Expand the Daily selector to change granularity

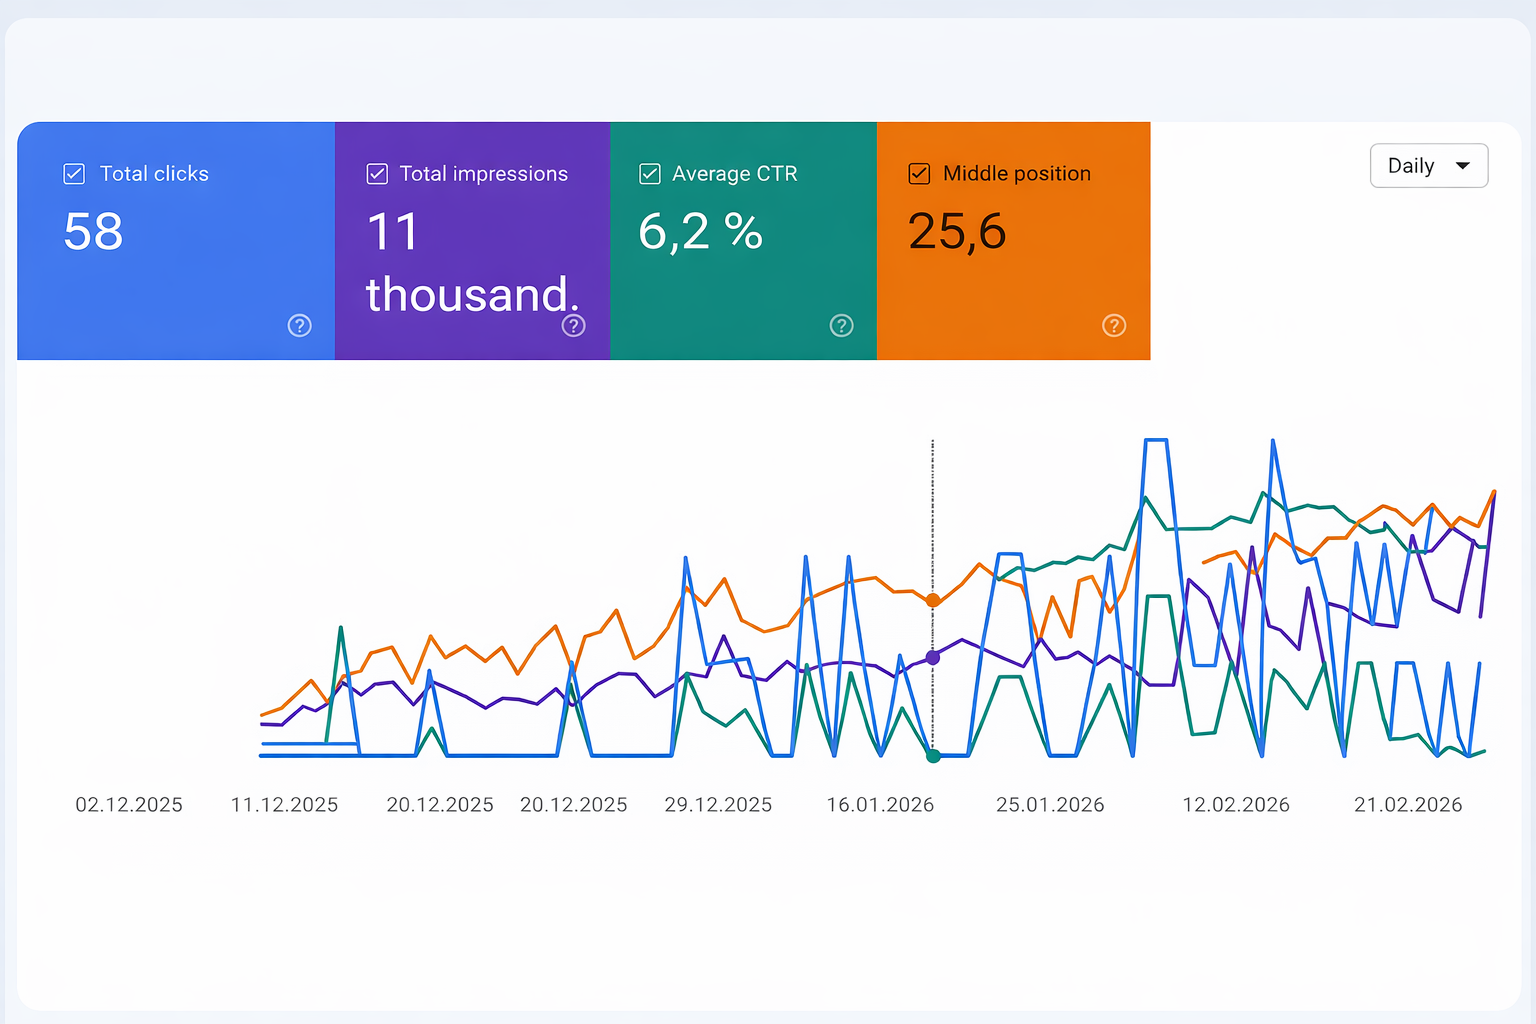[1429, 165]
